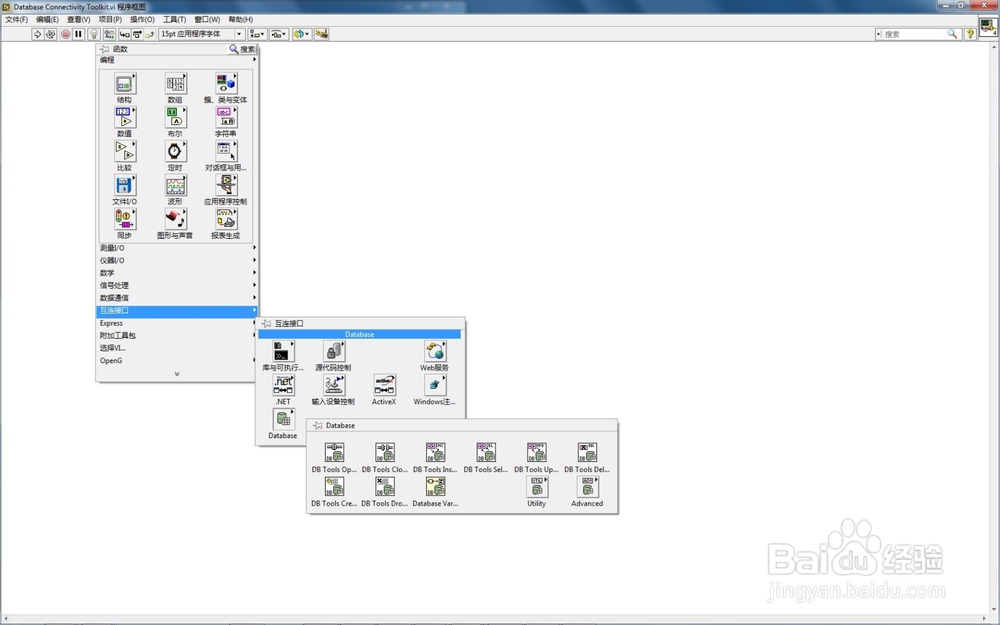The height and width of the screenshot is (625, 1000).
Task: Open the 文件(F) menu
Action: tap(17, 19)
